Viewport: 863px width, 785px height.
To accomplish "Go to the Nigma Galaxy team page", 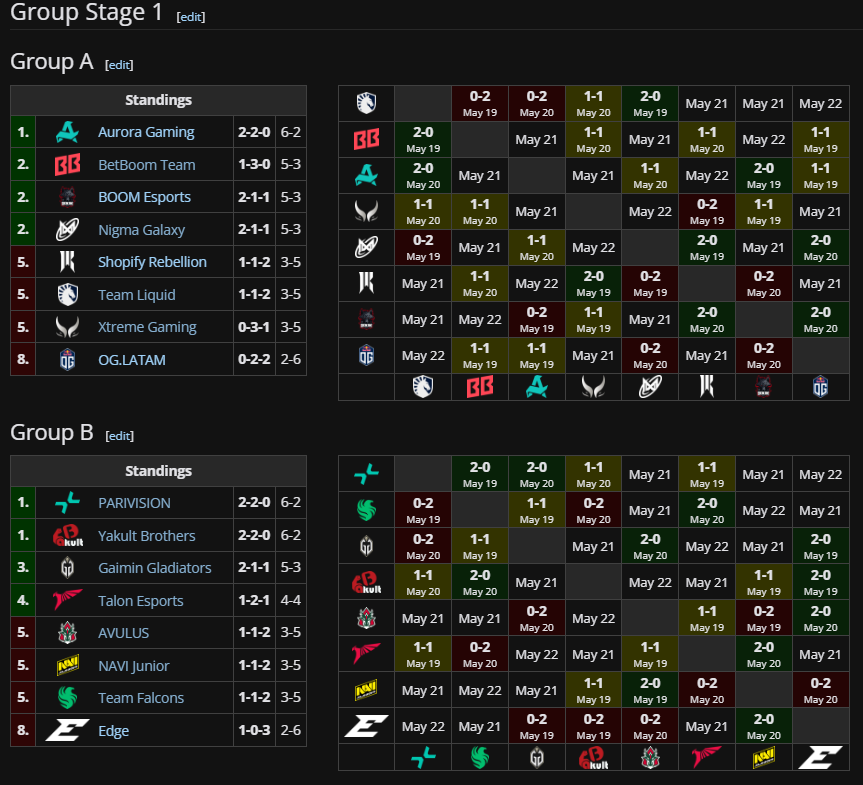I will (141, 230).
